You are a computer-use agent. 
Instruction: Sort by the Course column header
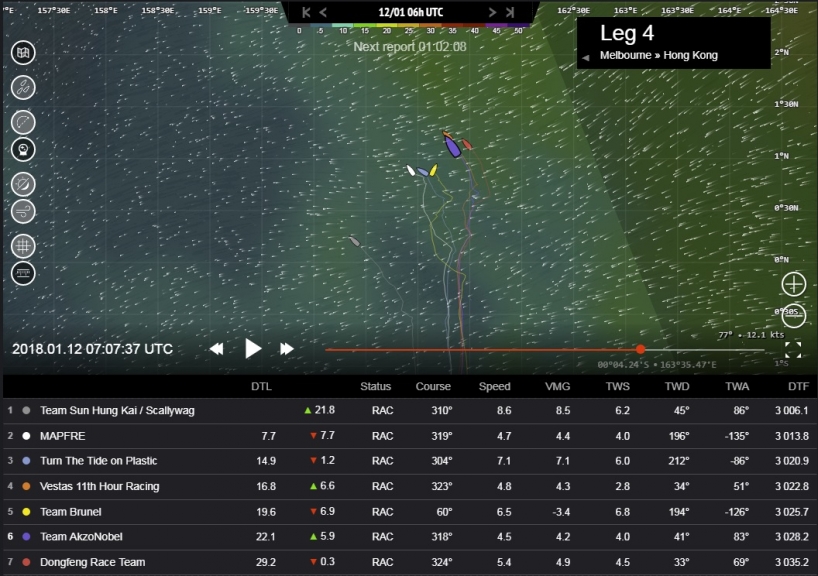coord(433,386)
